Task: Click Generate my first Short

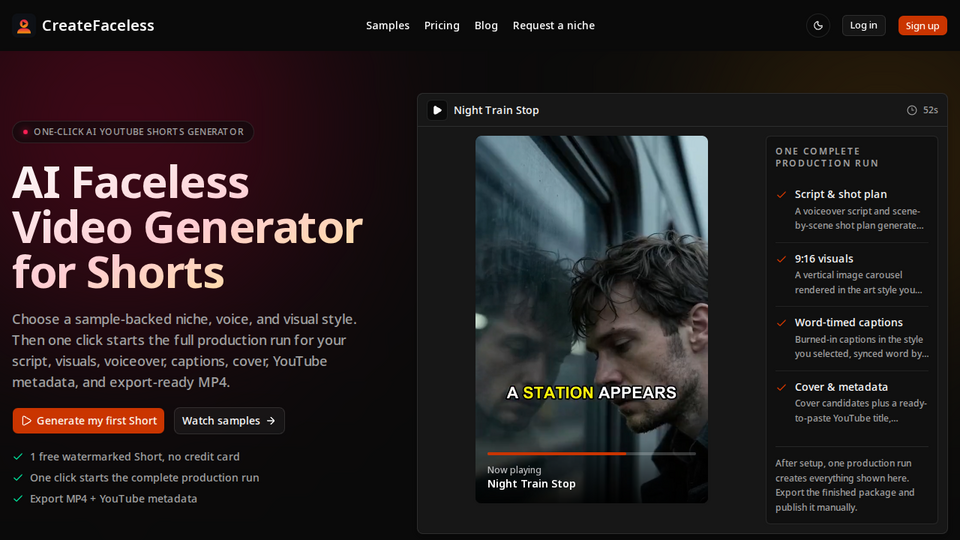Action: [x=88, y=421]
